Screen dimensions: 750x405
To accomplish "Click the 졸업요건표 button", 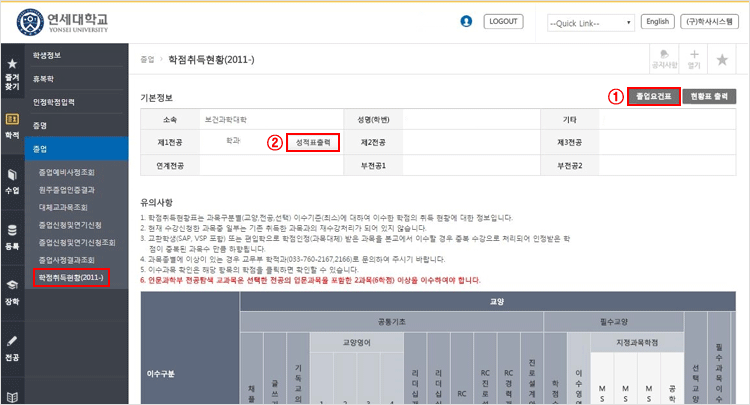I will tap(653, 97).
